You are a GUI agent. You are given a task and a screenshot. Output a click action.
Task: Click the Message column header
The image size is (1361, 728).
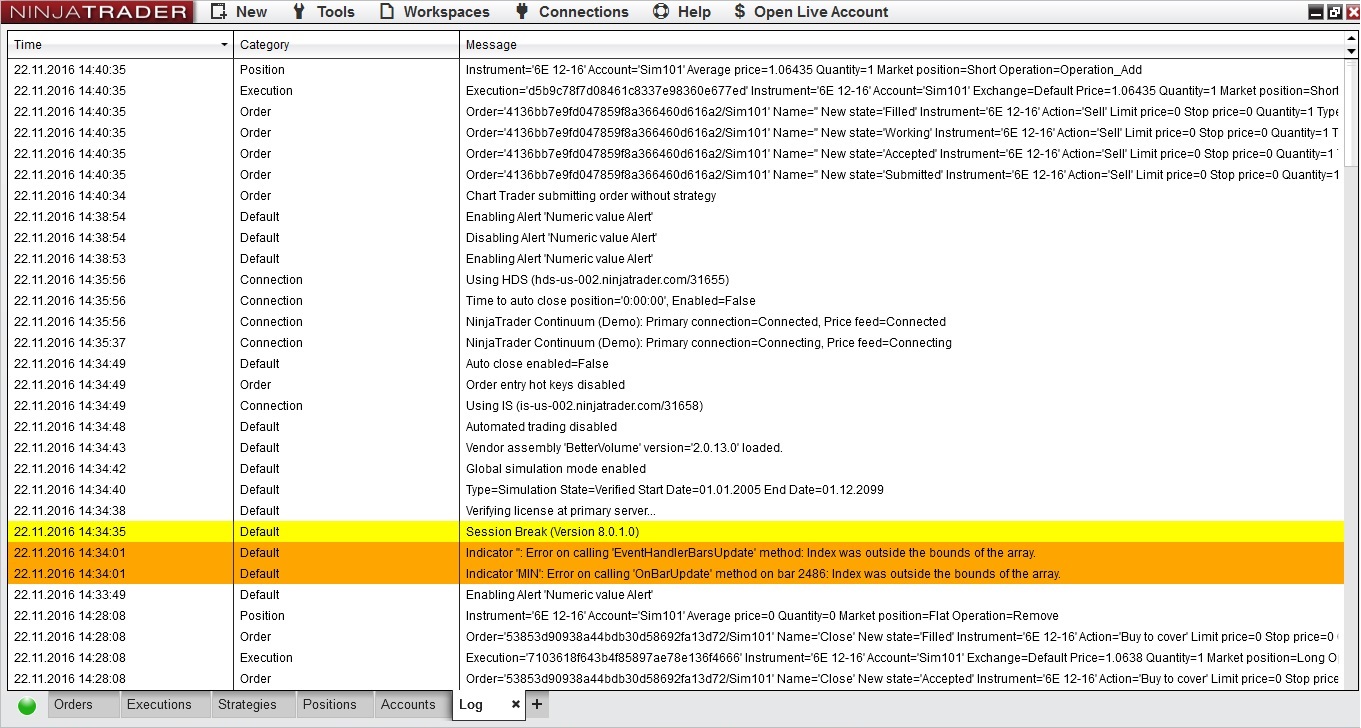(902, 45)
